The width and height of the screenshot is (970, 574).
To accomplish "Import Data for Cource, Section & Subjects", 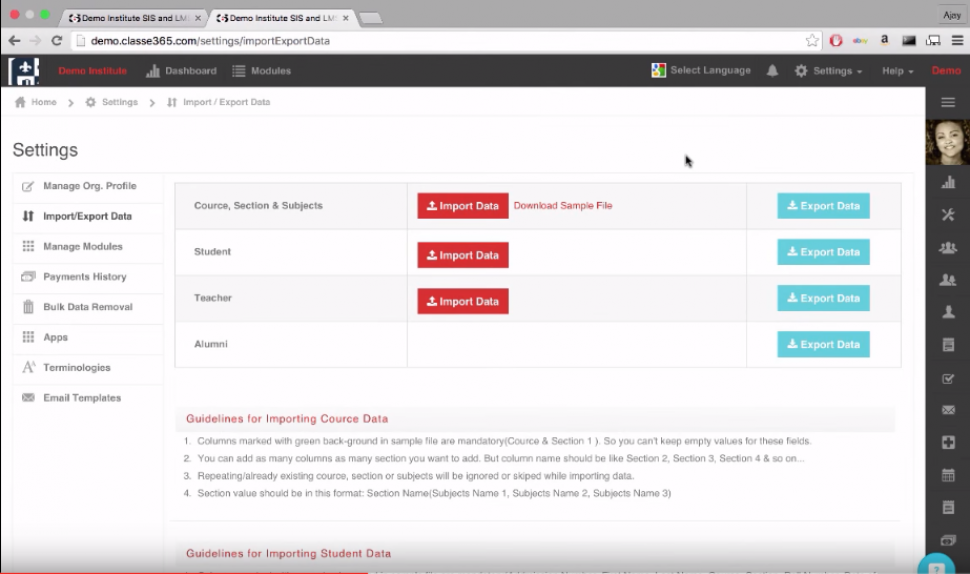I will point(463,206).
